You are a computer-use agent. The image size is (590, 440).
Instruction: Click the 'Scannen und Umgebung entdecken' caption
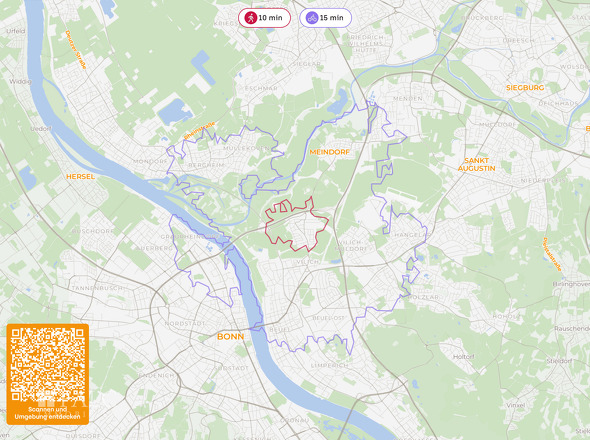click(47, 413)
